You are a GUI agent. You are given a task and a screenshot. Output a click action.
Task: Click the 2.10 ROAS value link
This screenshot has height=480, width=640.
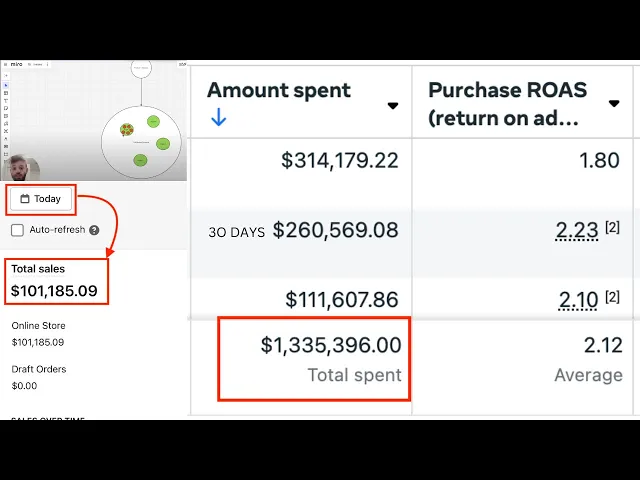[x=577, y=299]
